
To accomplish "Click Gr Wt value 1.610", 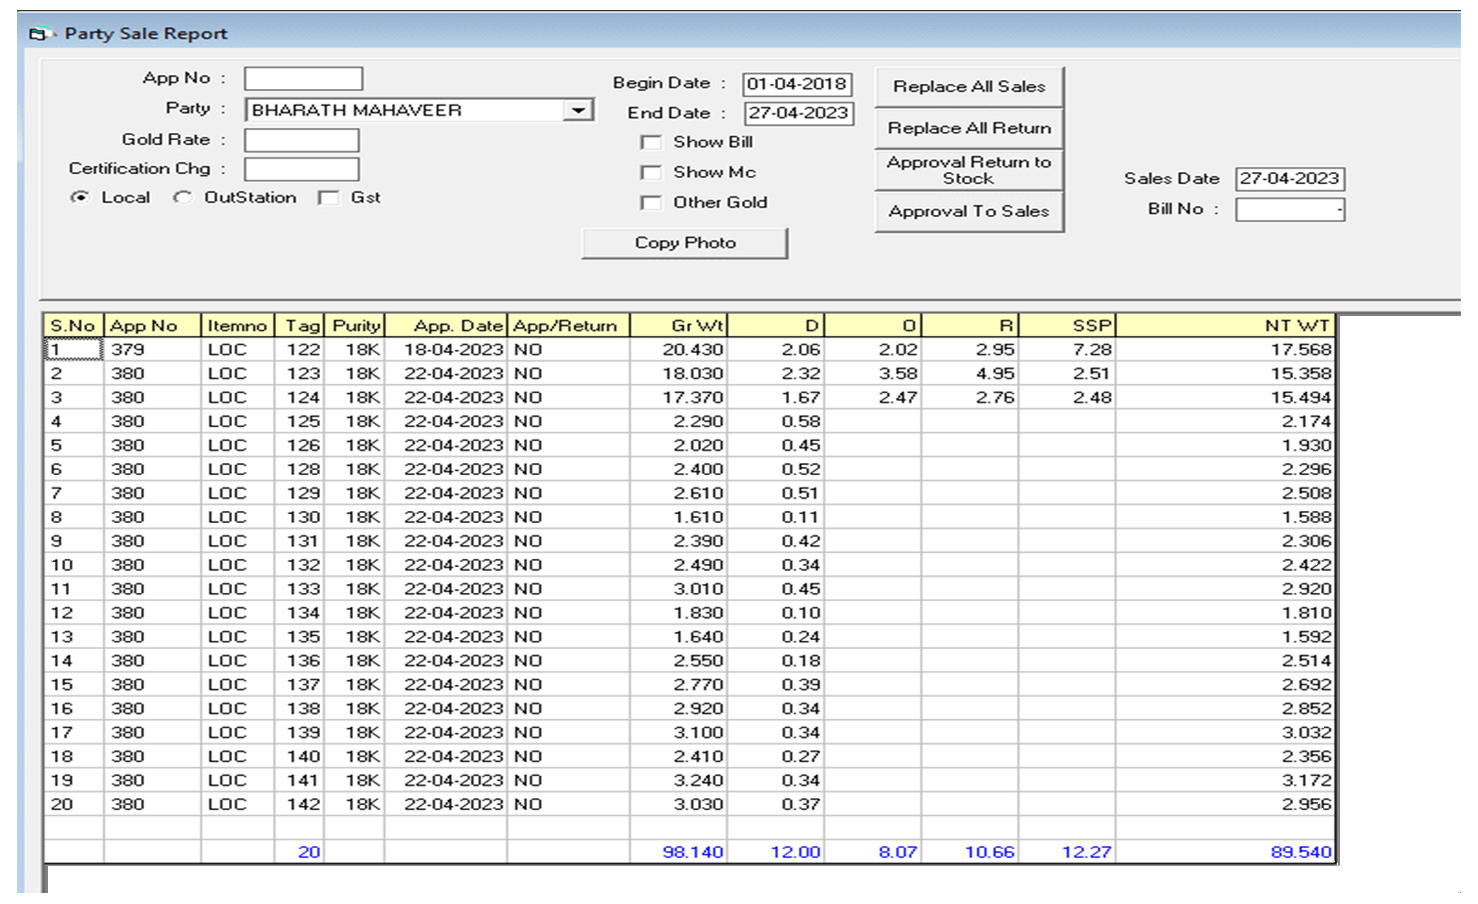I will pyautogui.click(x=679, y=518).
